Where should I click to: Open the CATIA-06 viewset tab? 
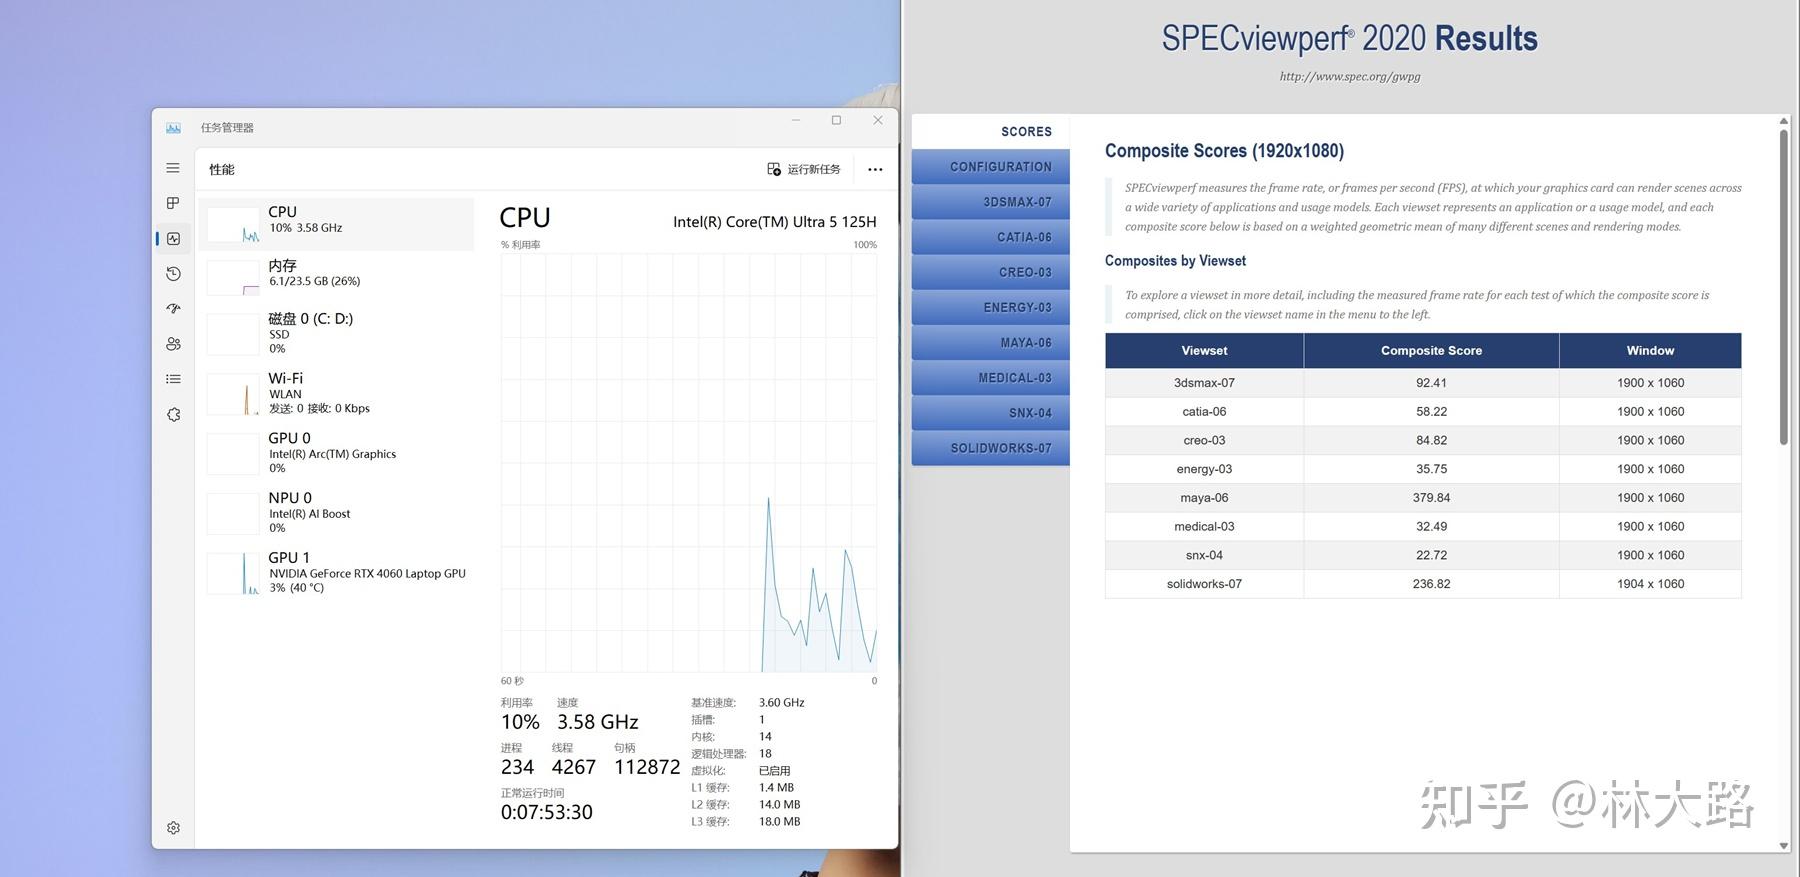(x=991, y=237)
